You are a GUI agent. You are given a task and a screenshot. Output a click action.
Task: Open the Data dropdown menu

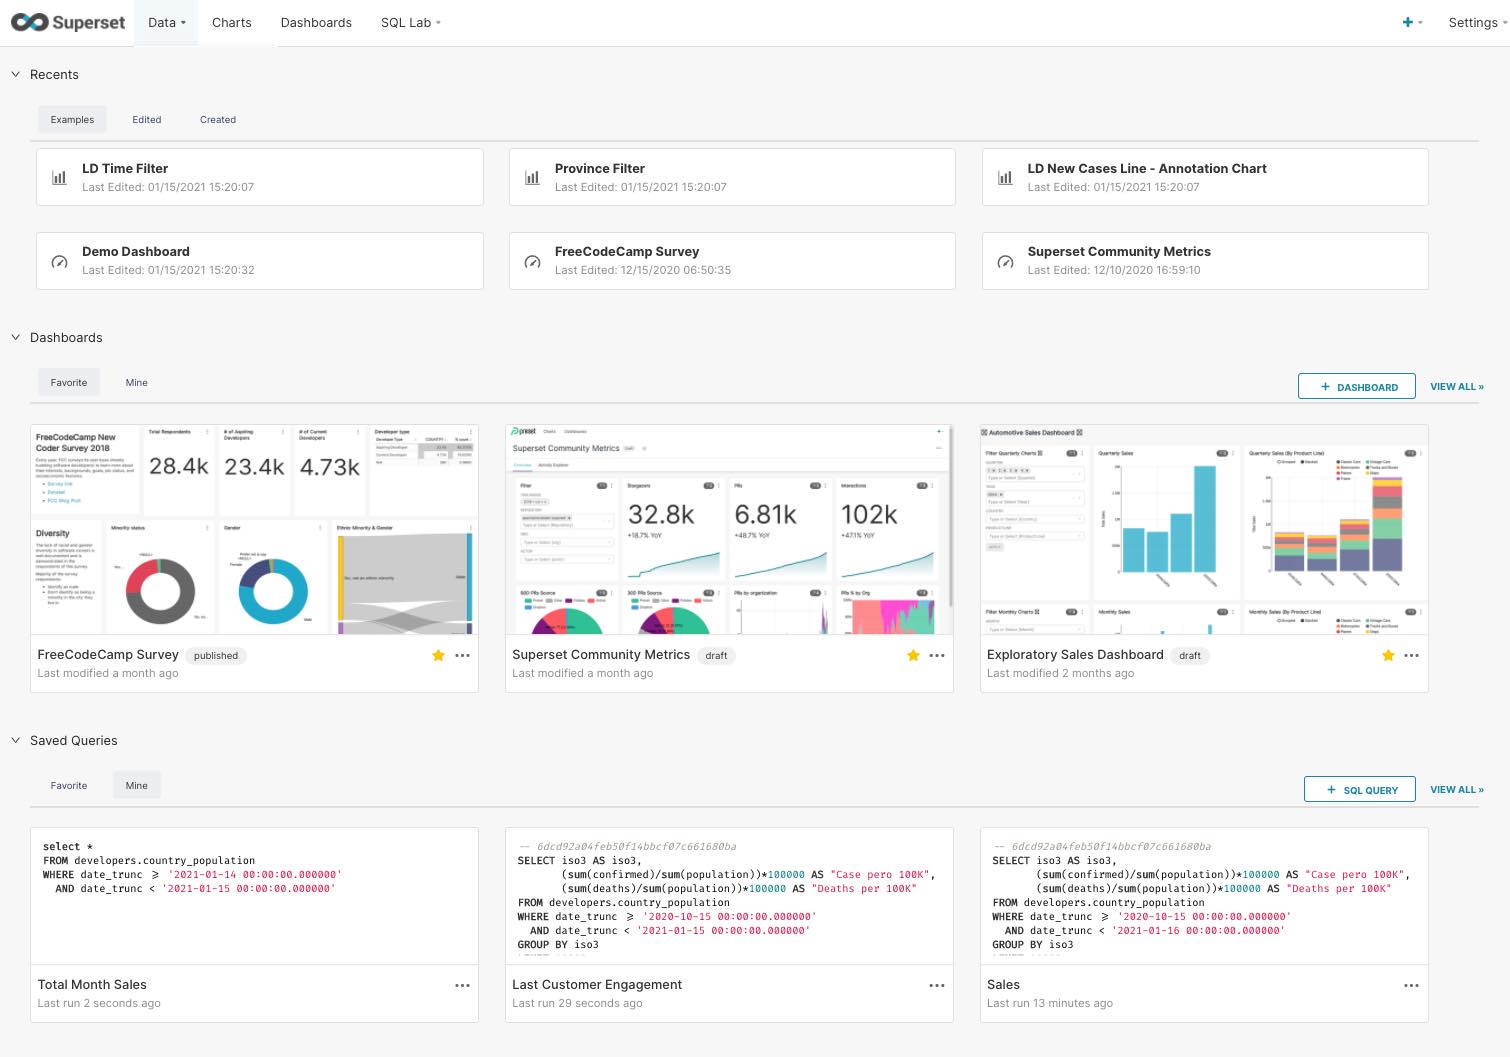point(166,23)
